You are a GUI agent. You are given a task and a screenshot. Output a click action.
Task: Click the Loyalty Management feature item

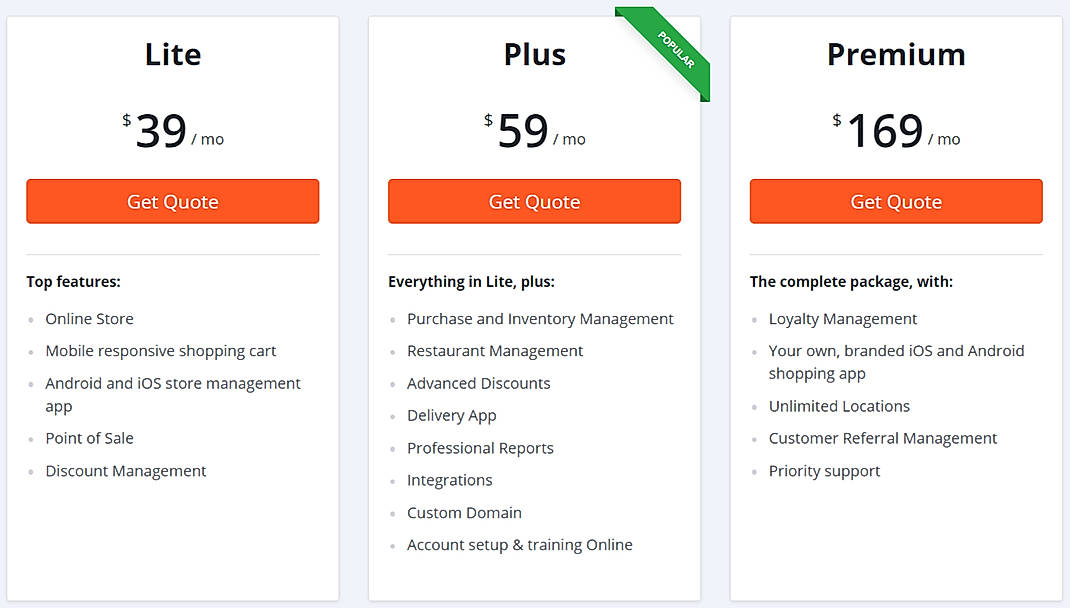[843, 318]
